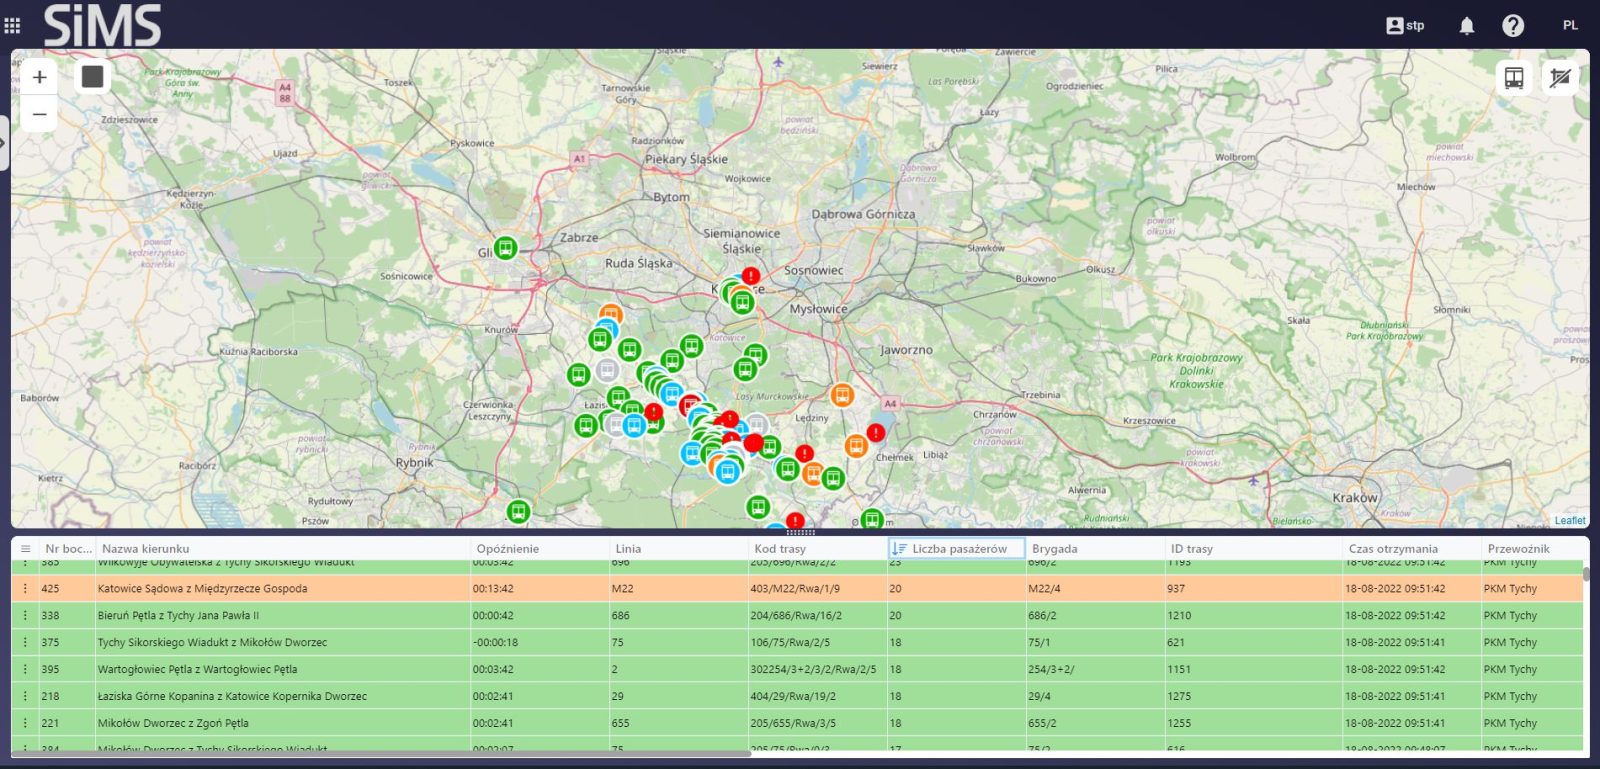The height and width of the screenshot is (769, 1600).
Task: Switch language via PL button
Action: pyautogui.click(x=1570, y=25)
